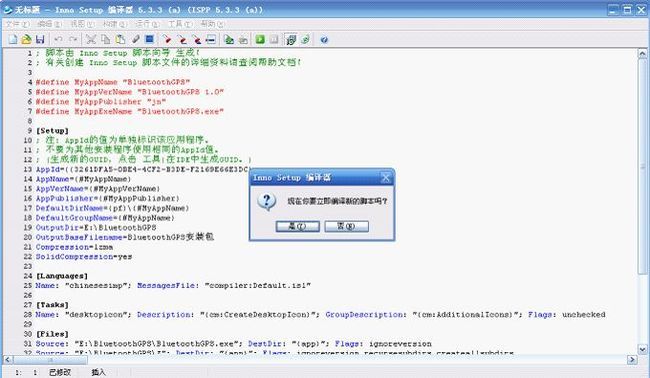Click the New script toolbar icon
The width and height of the screenshot is (650, 378).
13,40
